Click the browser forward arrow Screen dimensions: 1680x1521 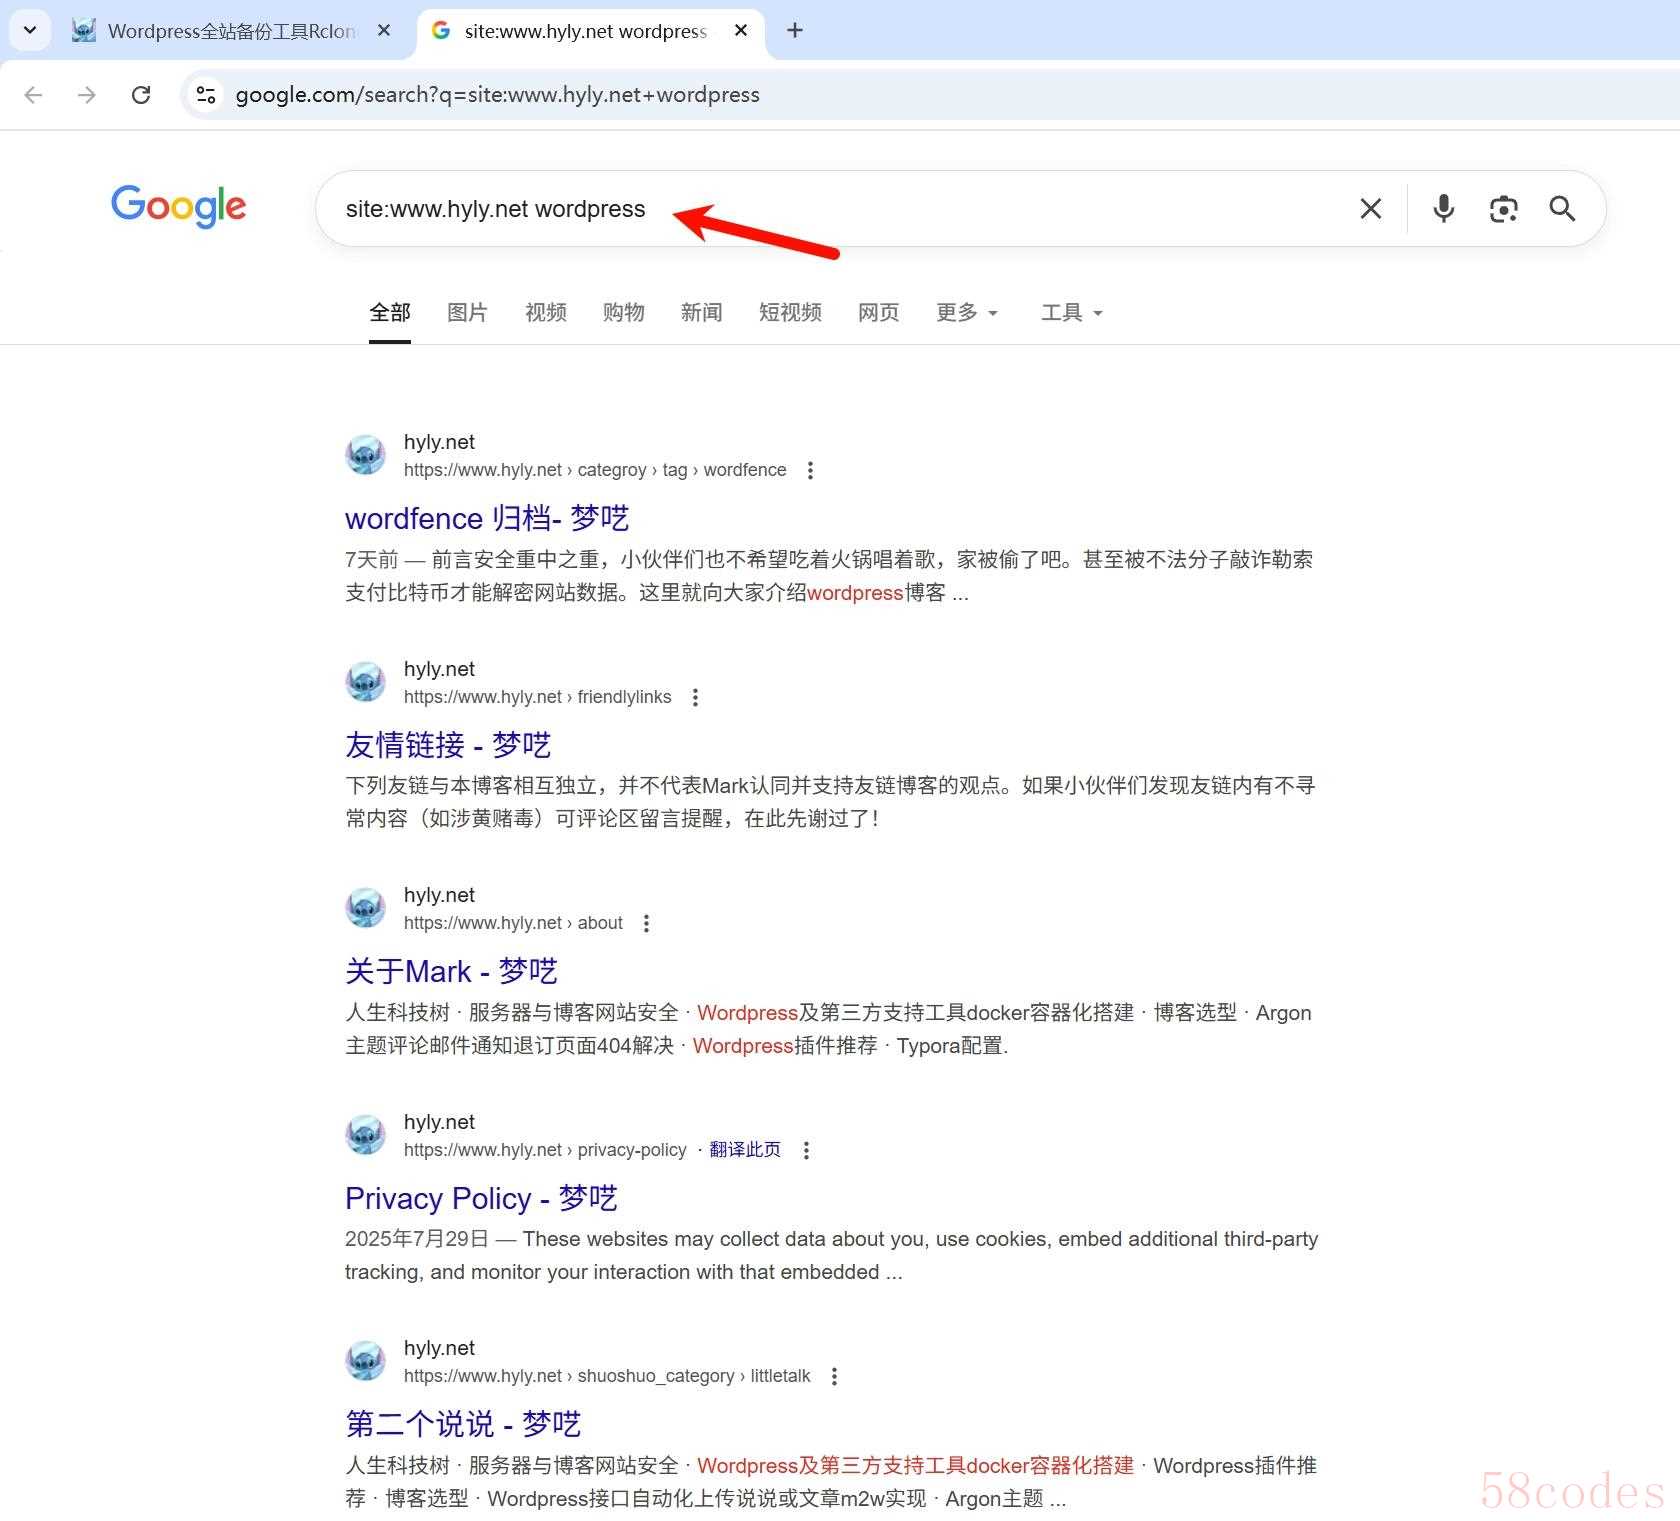click(x=87, y=95)
